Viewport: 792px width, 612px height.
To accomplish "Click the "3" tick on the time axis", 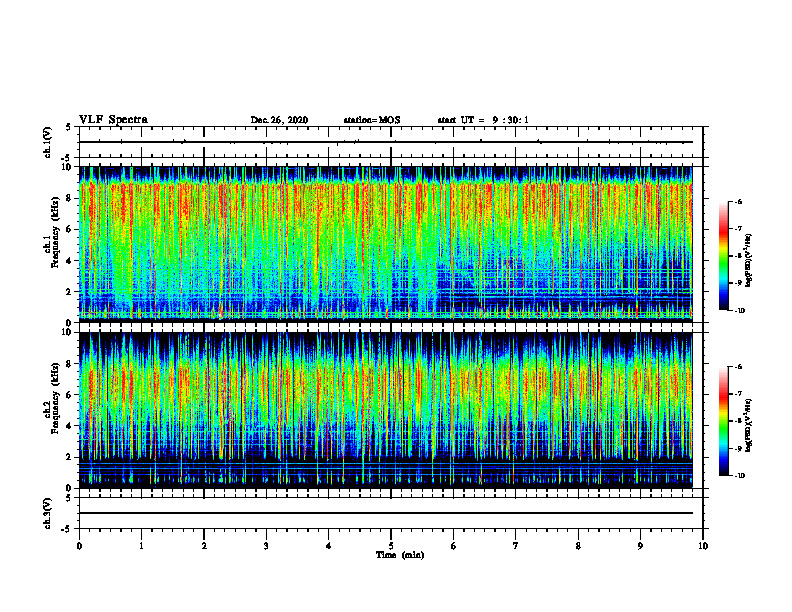I will coord(266,546).
